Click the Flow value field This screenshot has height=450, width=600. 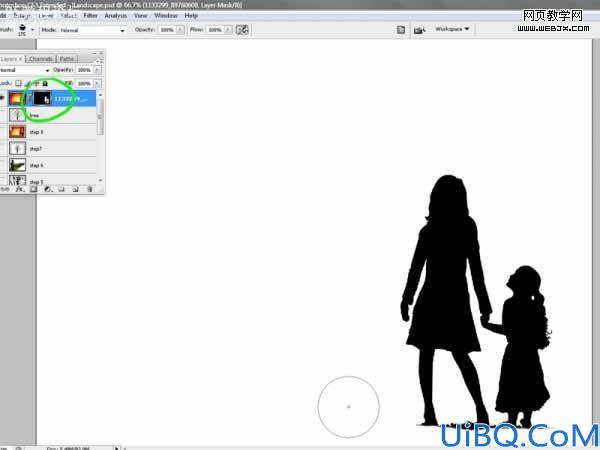pos(215,29)
